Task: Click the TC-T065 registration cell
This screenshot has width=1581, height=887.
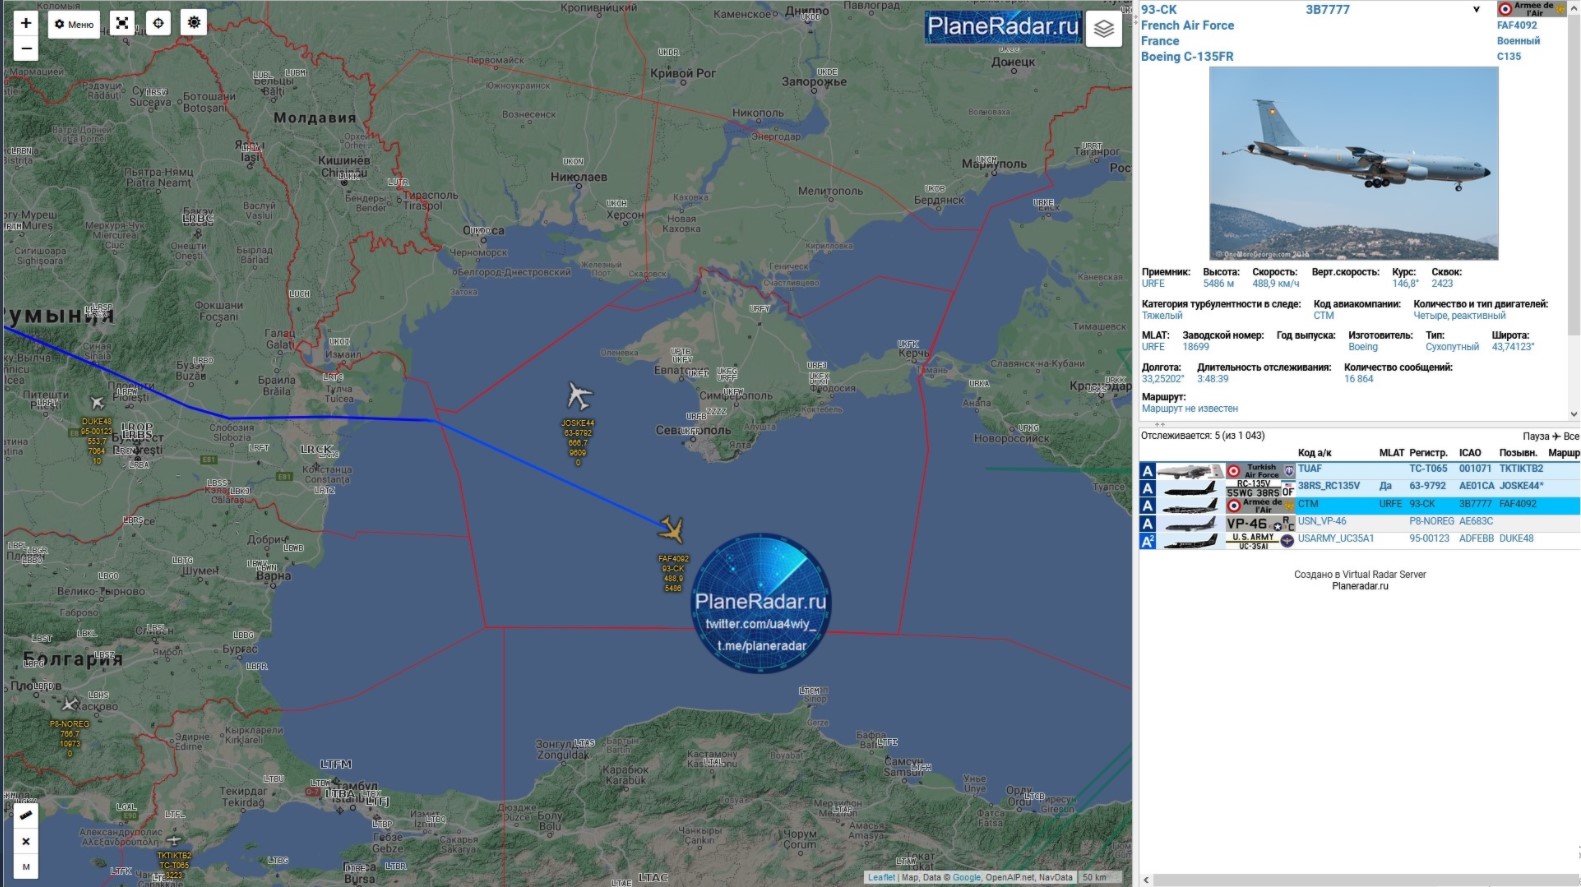Action: [x=1428, y=469]
